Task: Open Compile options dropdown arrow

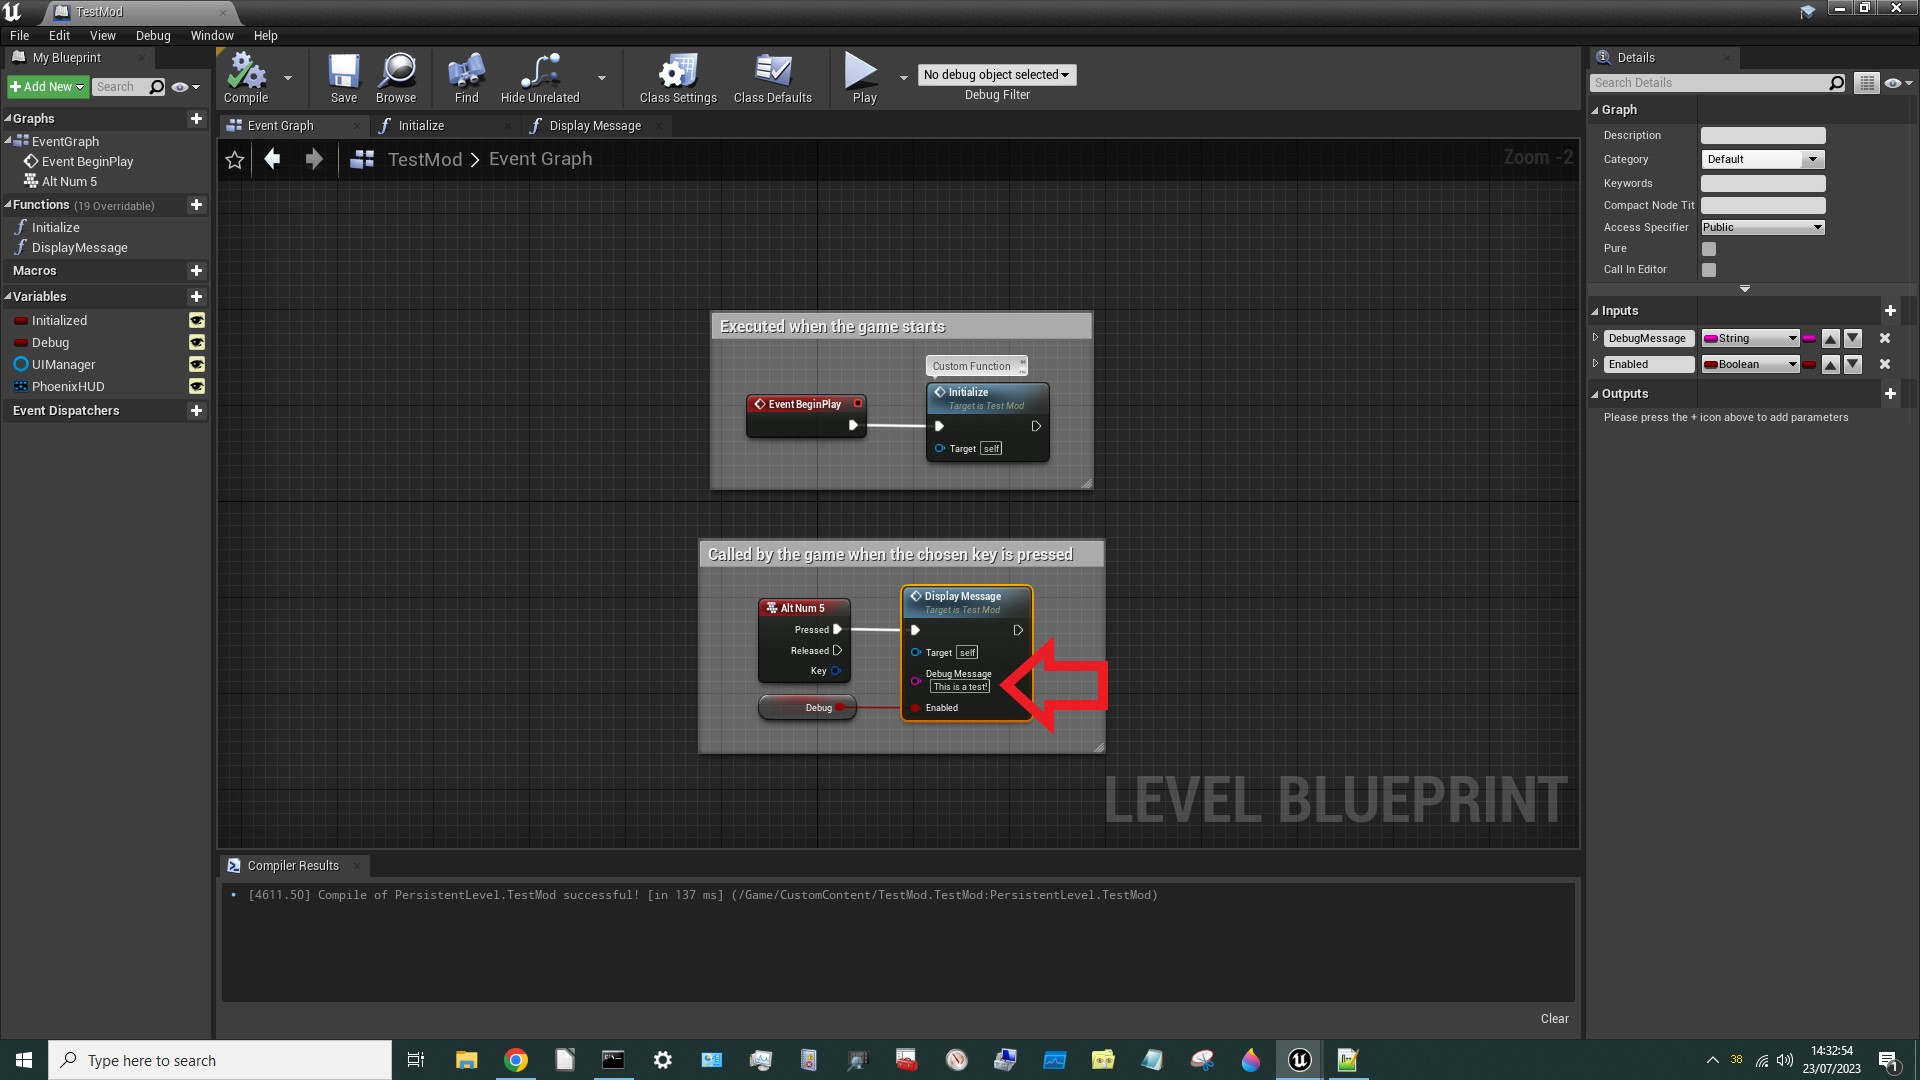Action: pyautogui.click(x=288, y=77)
